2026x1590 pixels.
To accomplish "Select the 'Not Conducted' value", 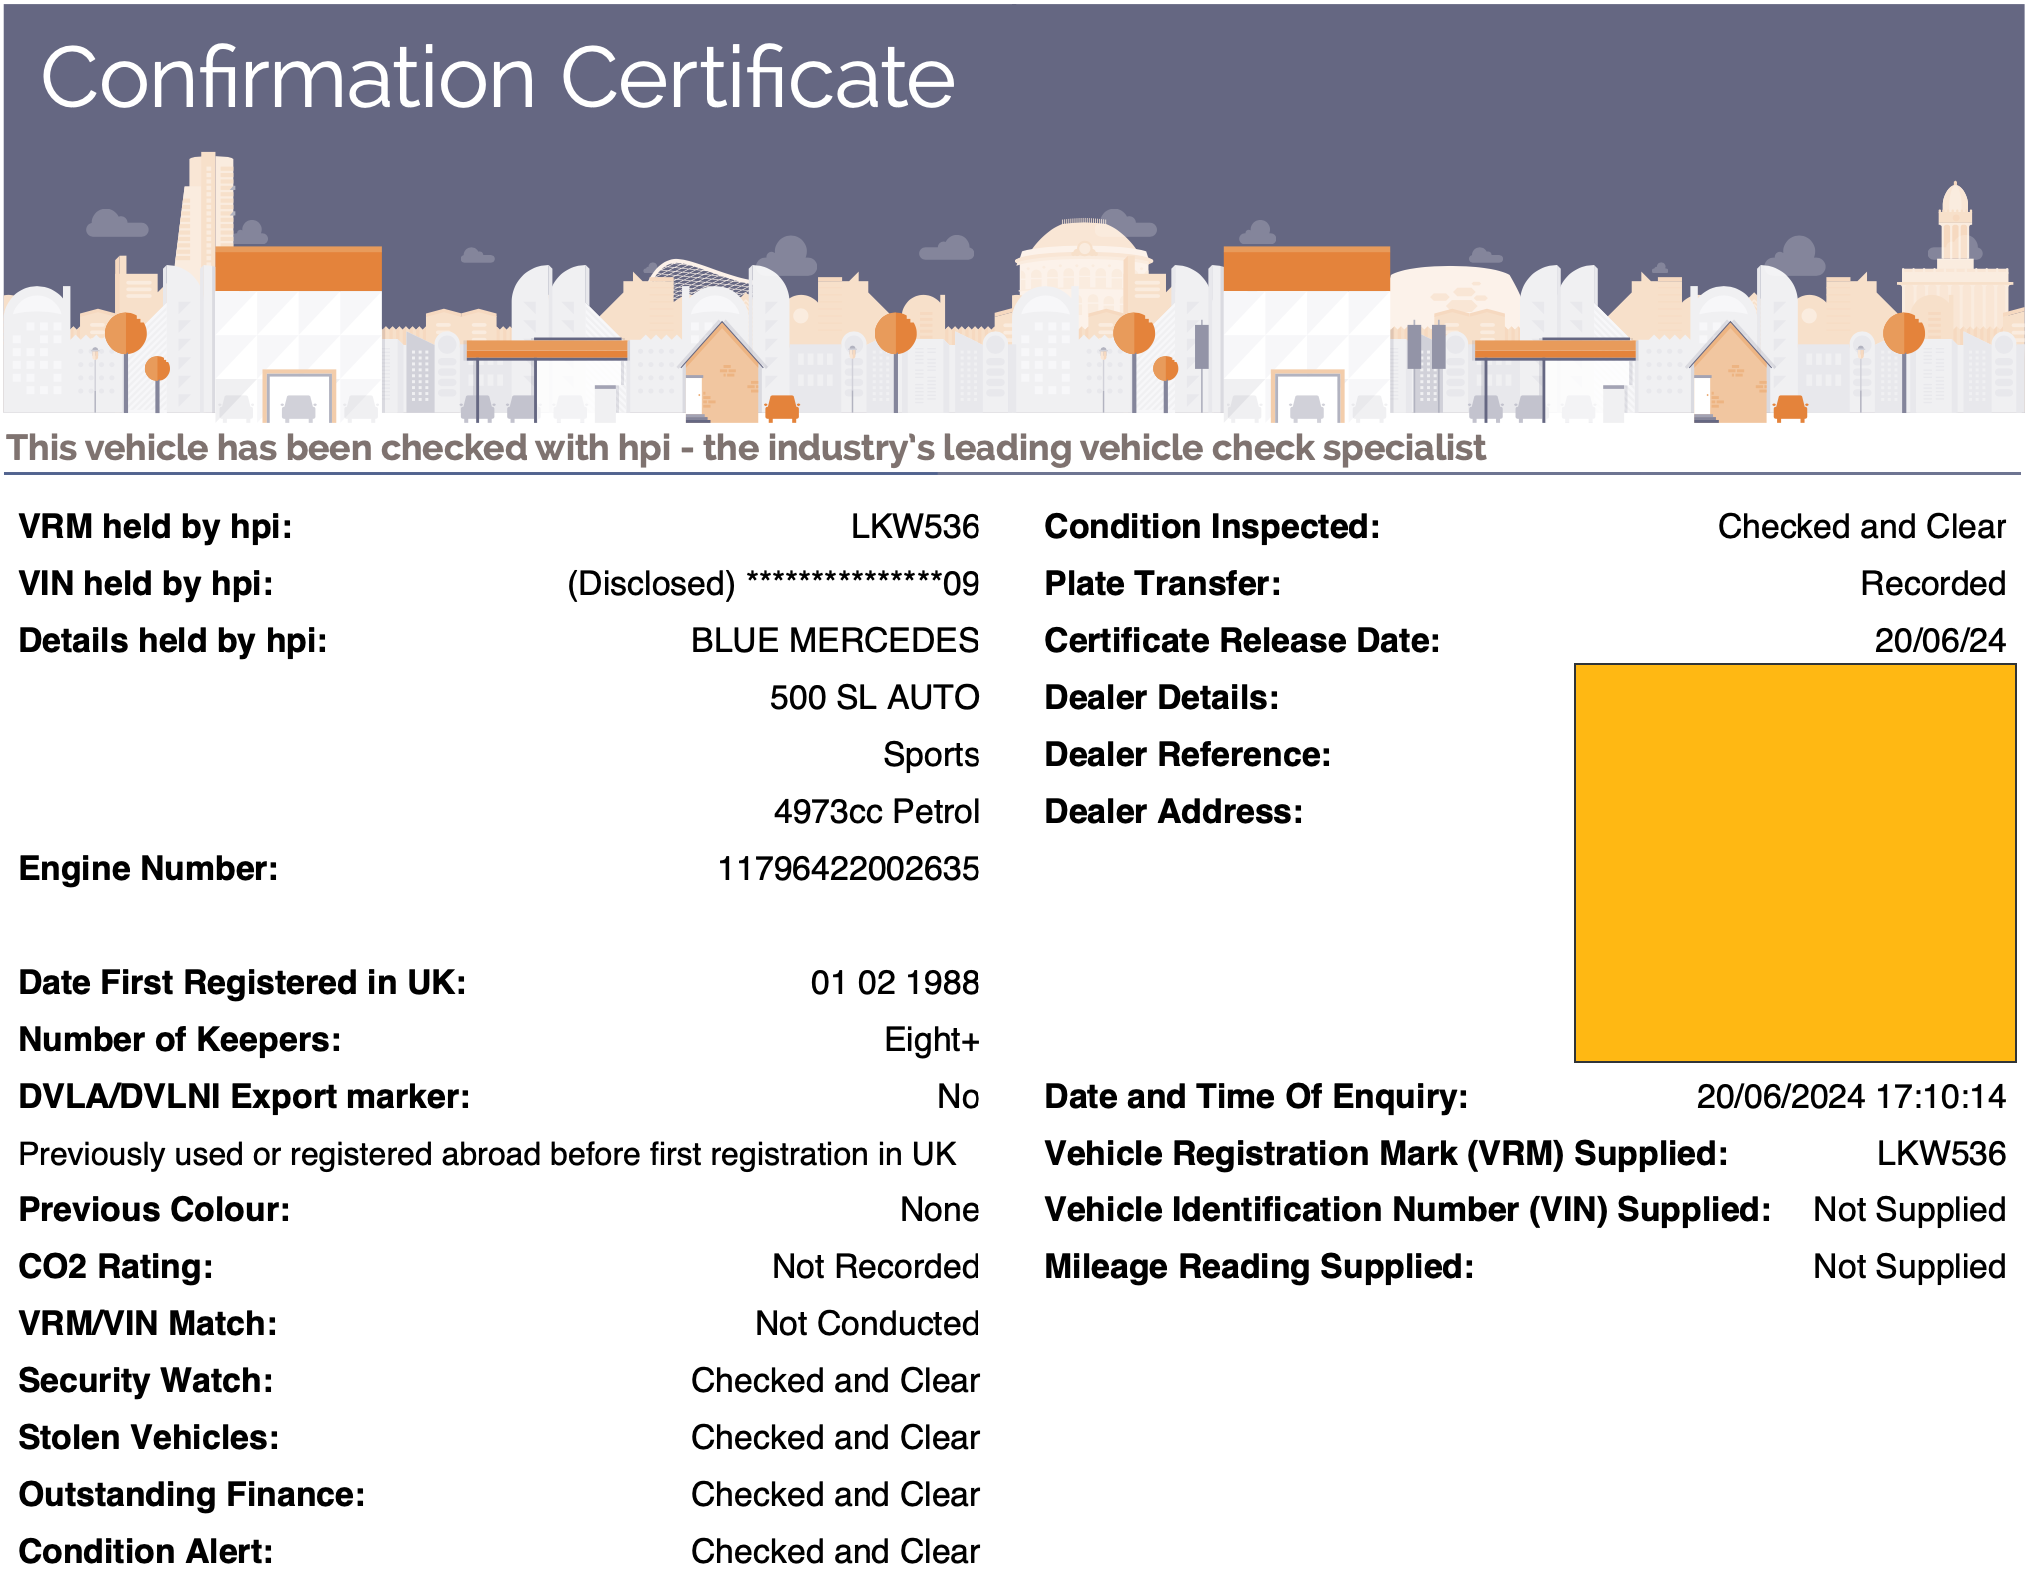I will point(867,1324).
